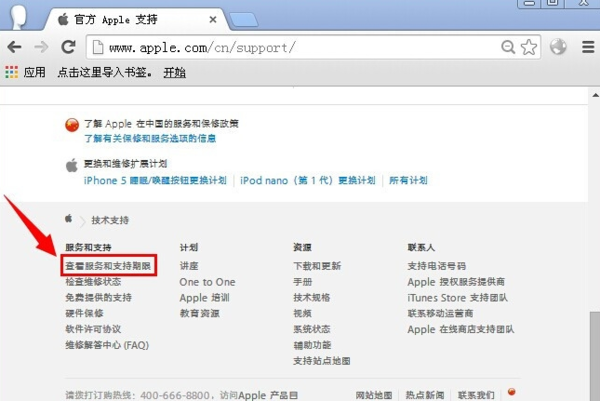Click the magnifier zoom icon in address bar

pos(508,47)
